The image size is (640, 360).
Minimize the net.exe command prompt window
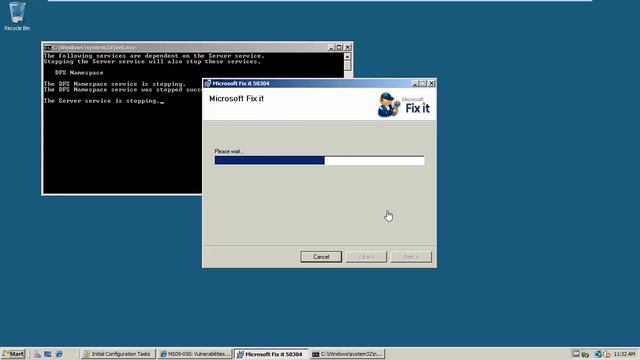coord(331,47)
